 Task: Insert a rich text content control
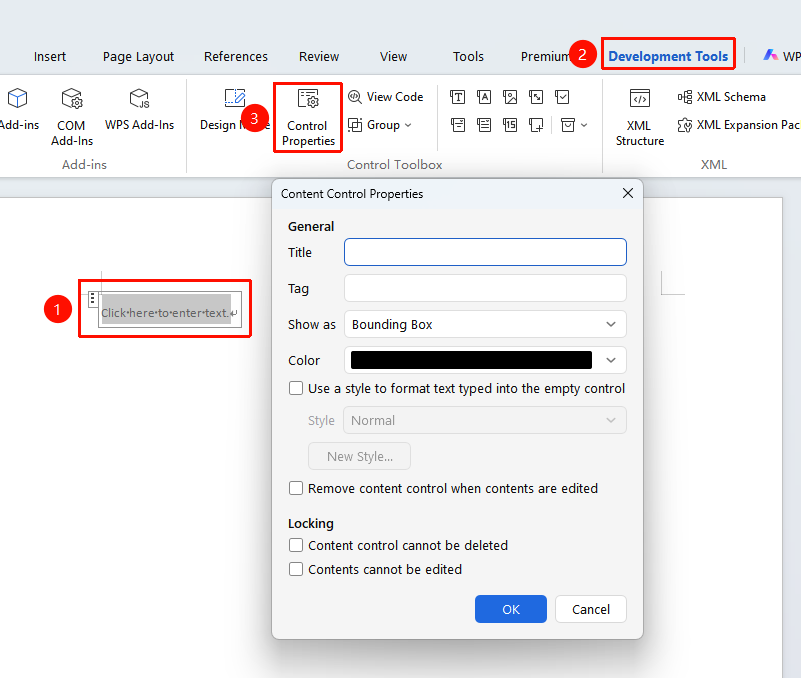pos(457,97)
